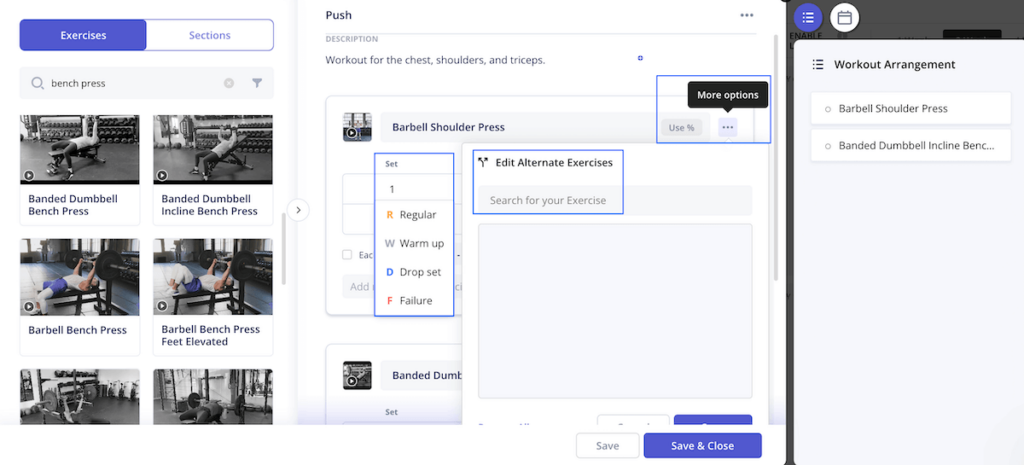Play the Barbell Shoulder Press video thumbnail
1024x465 pixels.
(357, 127)
